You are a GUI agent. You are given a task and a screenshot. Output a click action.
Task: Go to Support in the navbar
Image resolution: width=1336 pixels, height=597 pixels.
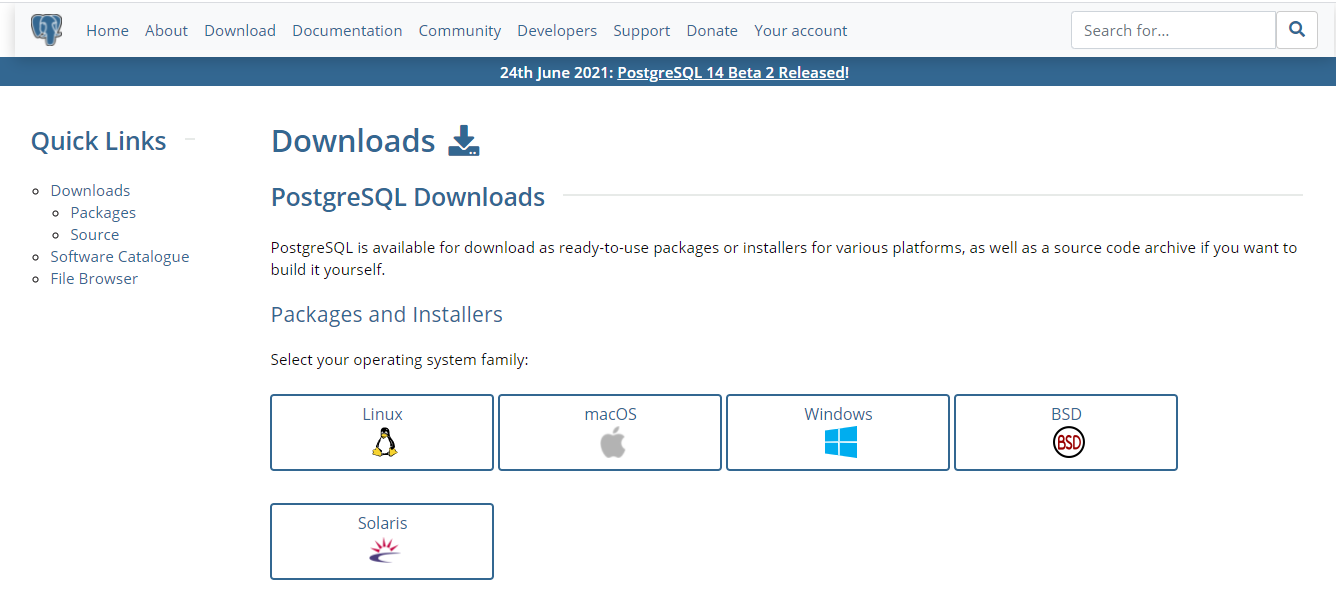coord(642,31)
